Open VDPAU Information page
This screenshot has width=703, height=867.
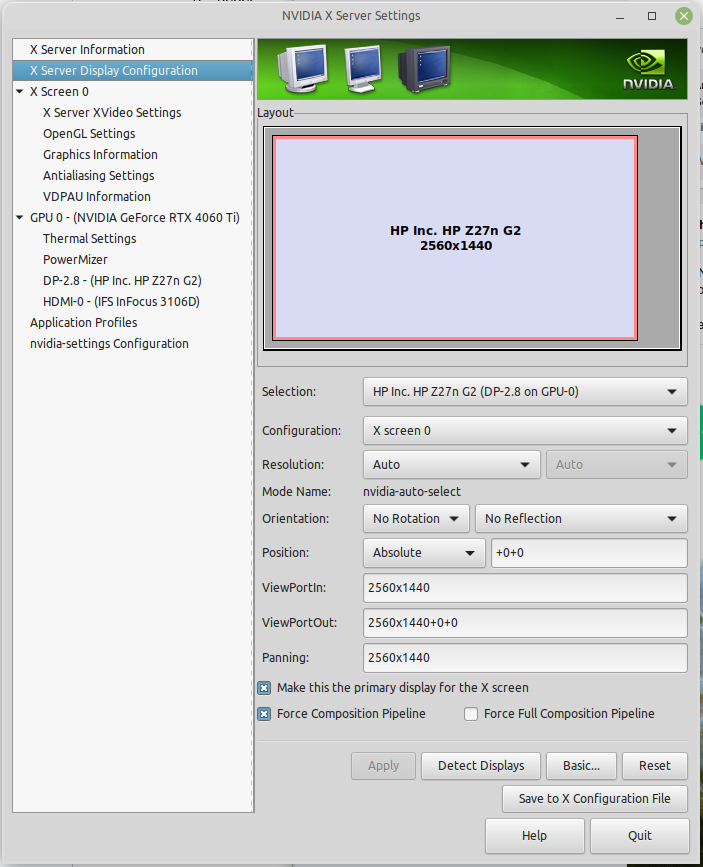pos(97,197)
